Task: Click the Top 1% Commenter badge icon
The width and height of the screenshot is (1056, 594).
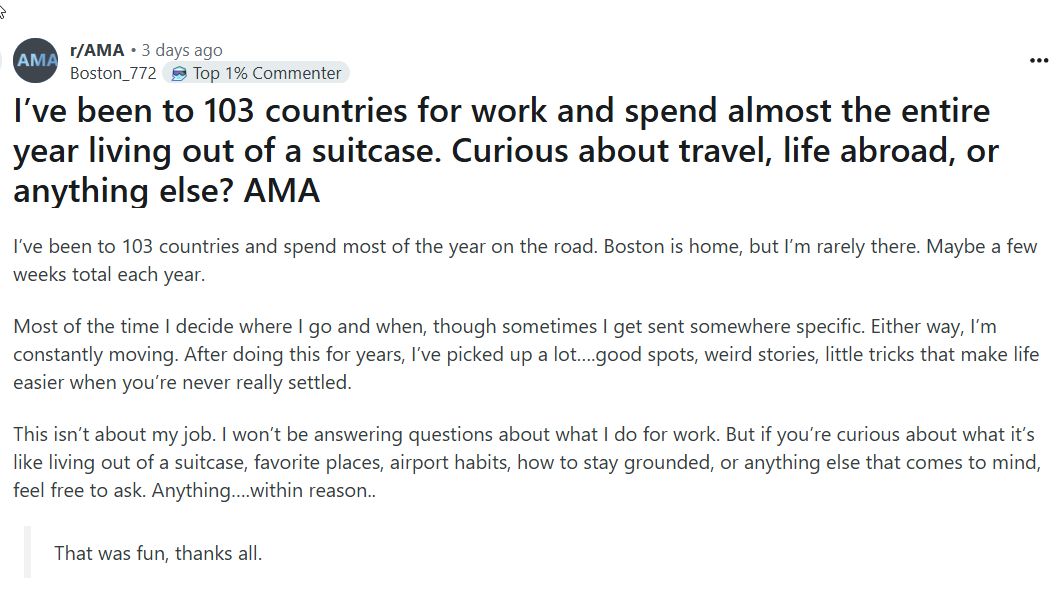Action: (x=178, y=73)
